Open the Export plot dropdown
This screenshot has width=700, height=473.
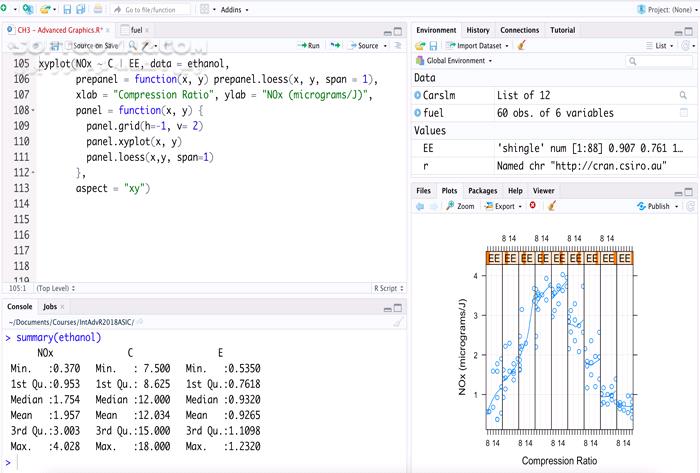(504, 206)
